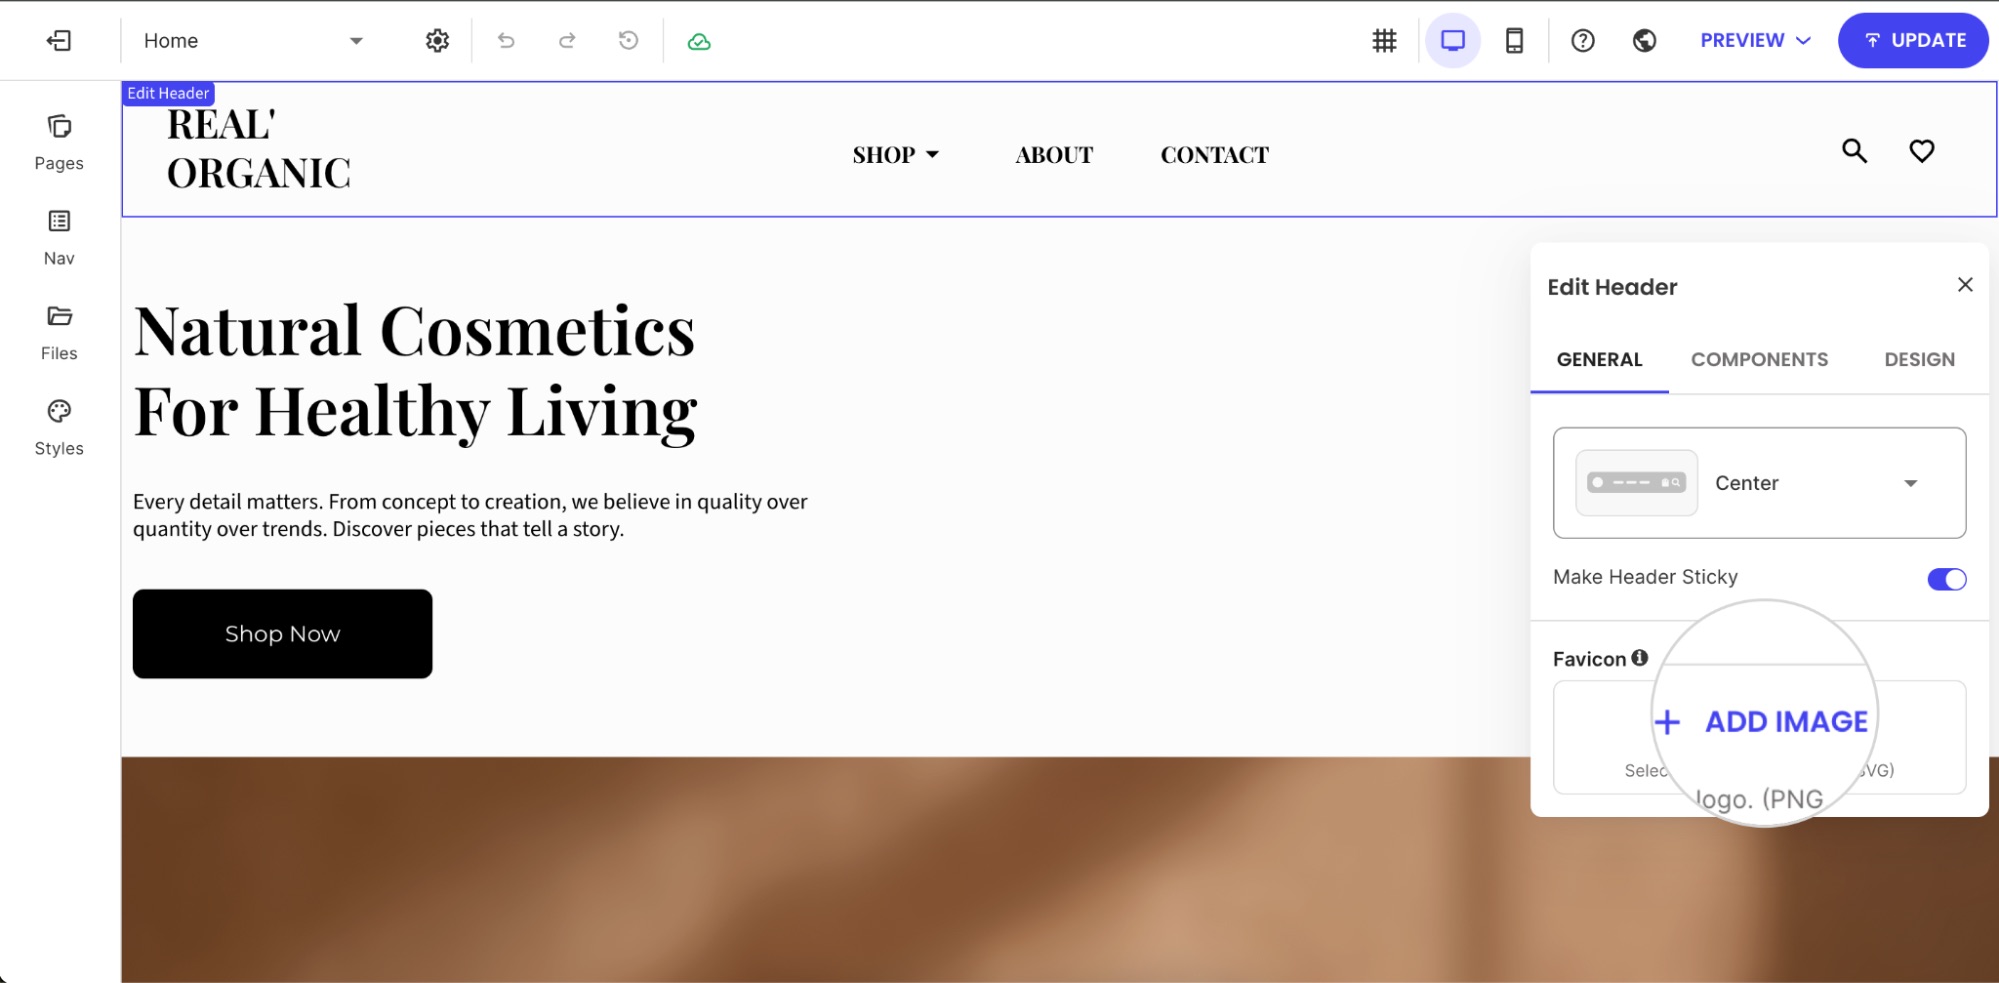Toggle the Make Header Sticky switch
The height and width of the screenshot is (983, 1999).
tap(1946, 579)
